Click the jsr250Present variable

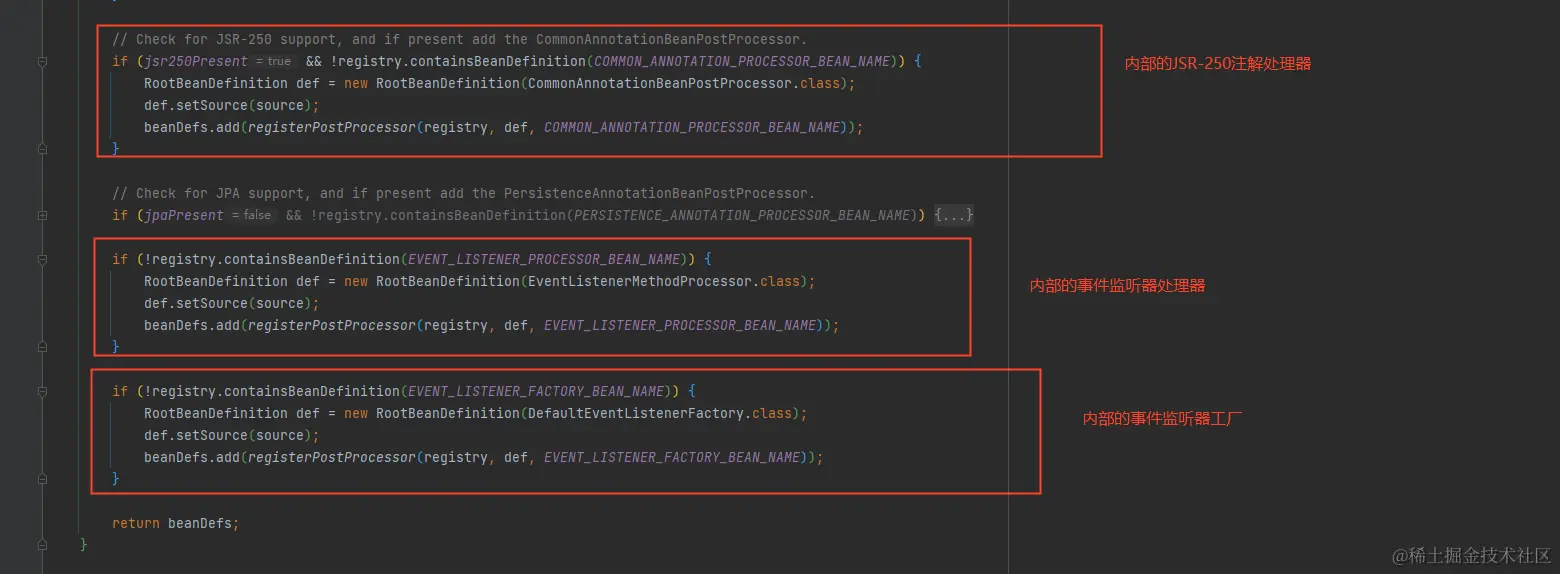[x=196, y=61]
